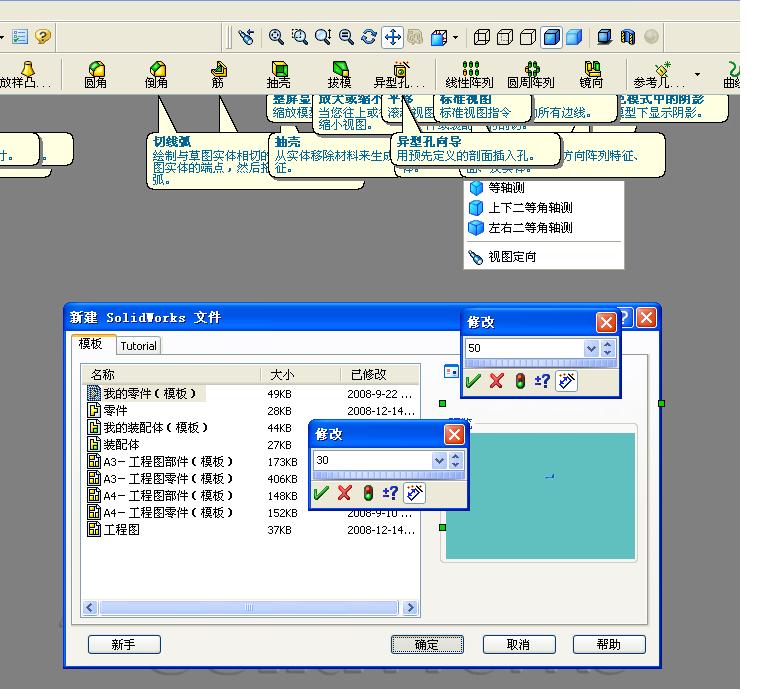Click right arrow of template list scrollbar
760x694 pixels.
(x=411, y=608)
